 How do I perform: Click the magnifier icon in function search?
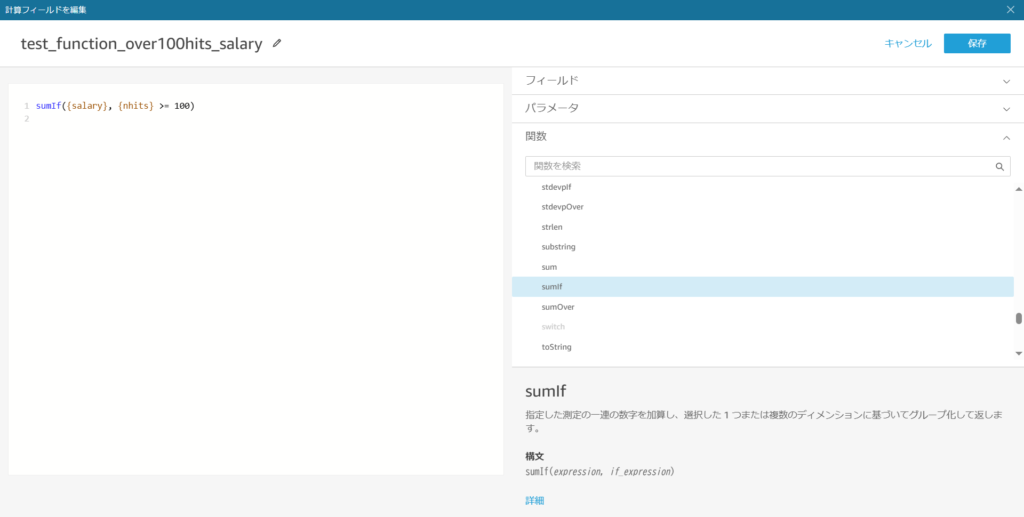(999, 166)
